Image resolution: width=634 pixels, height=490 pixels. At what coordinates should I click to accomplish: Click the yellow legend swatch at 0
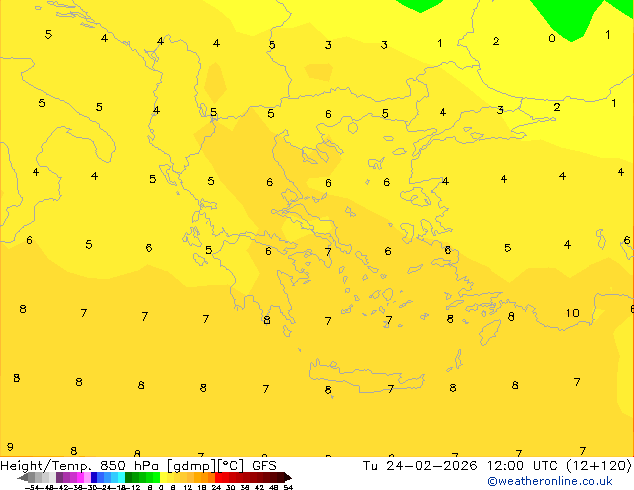click(x=164, y=477)
